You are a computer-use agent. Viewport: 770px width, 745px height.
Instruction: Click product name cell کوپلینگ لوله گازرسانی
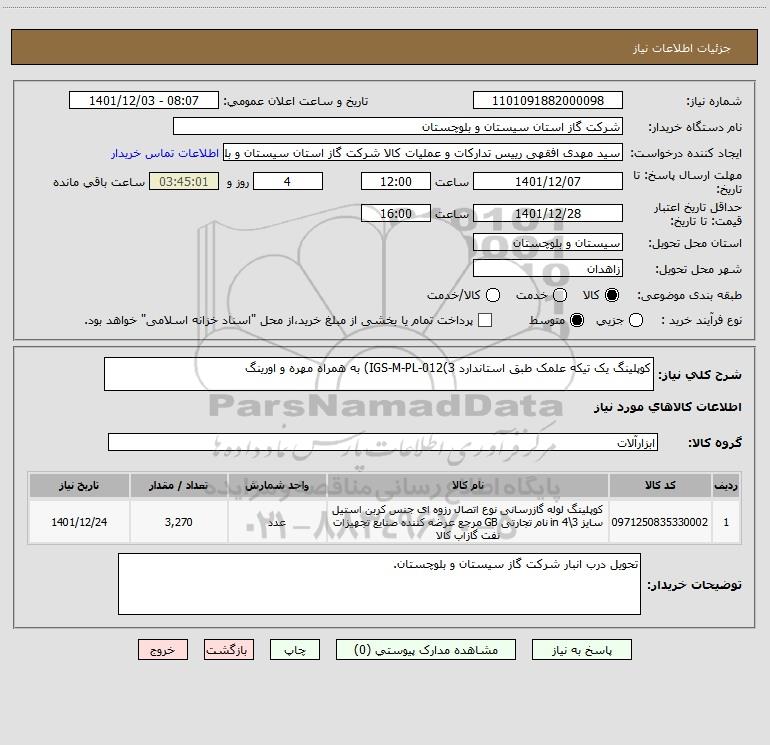tap(468, 522)
